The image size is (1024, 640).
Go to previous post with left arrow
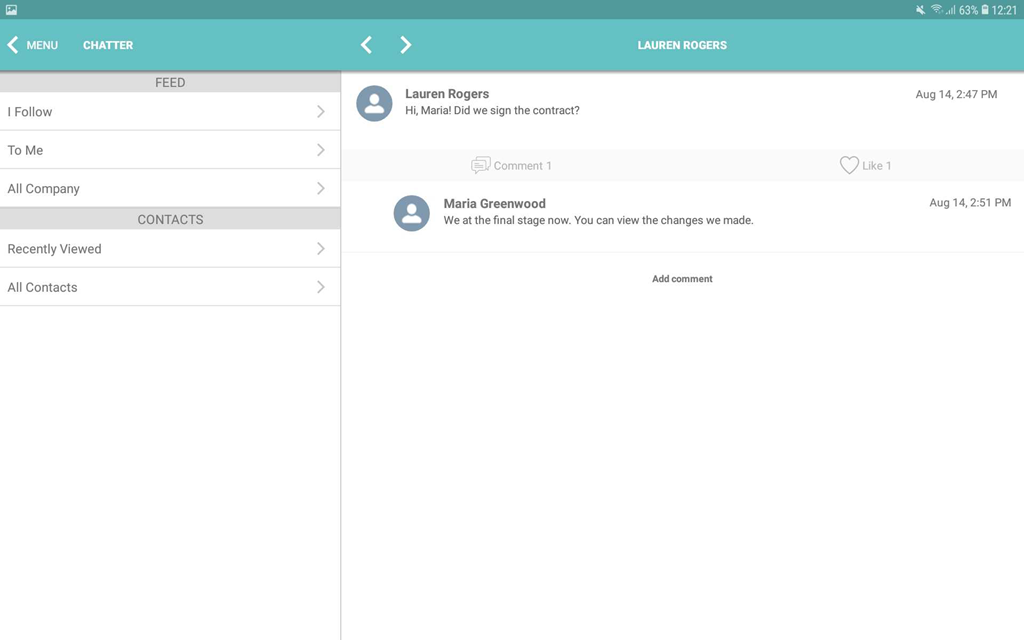pos(366,45)
